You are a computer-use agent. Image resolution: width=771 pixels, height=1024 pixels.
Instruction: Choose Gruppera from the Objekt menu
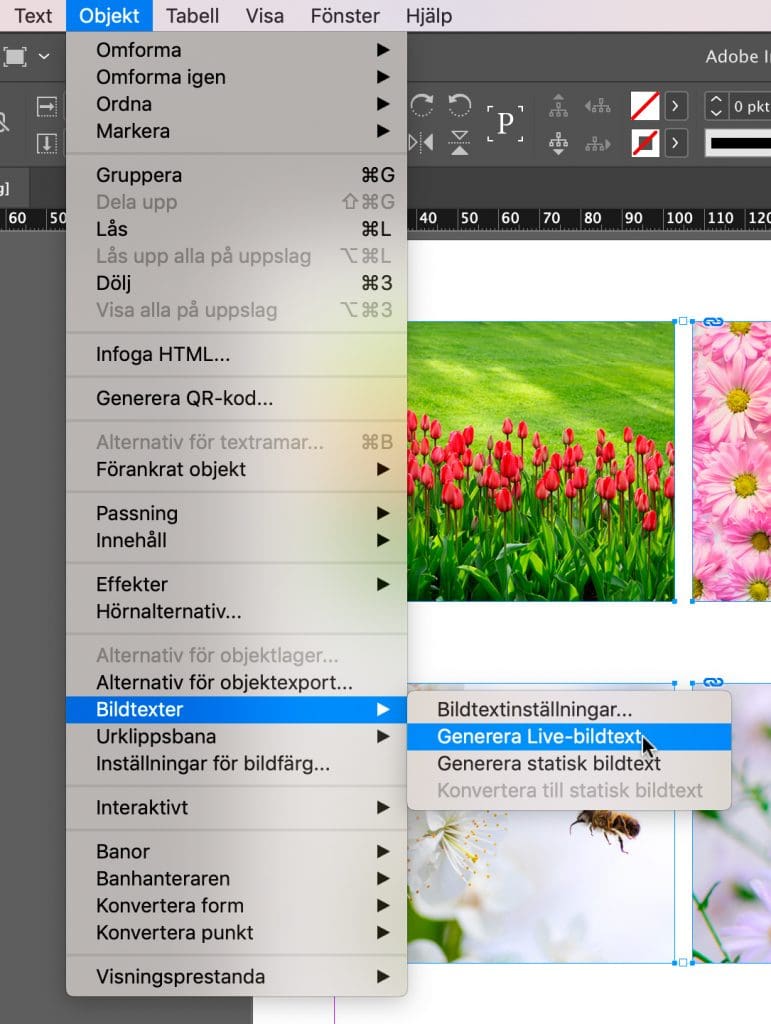point(236,175)
